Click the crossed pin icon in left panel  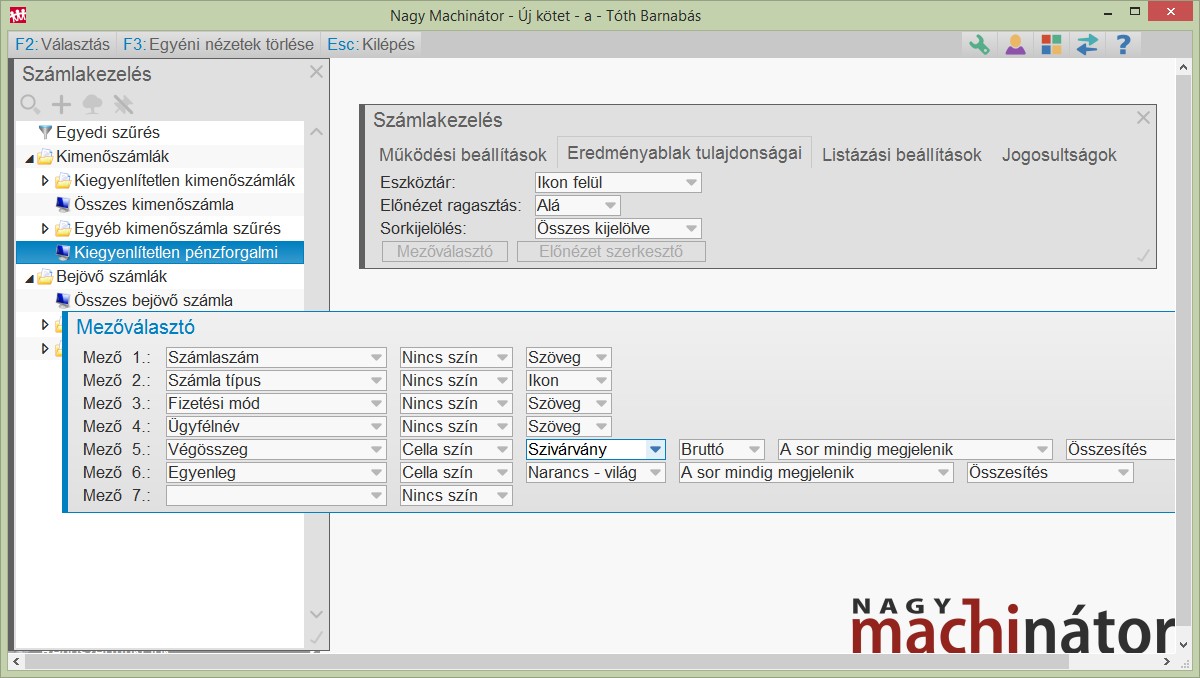(x=123, y=104)
